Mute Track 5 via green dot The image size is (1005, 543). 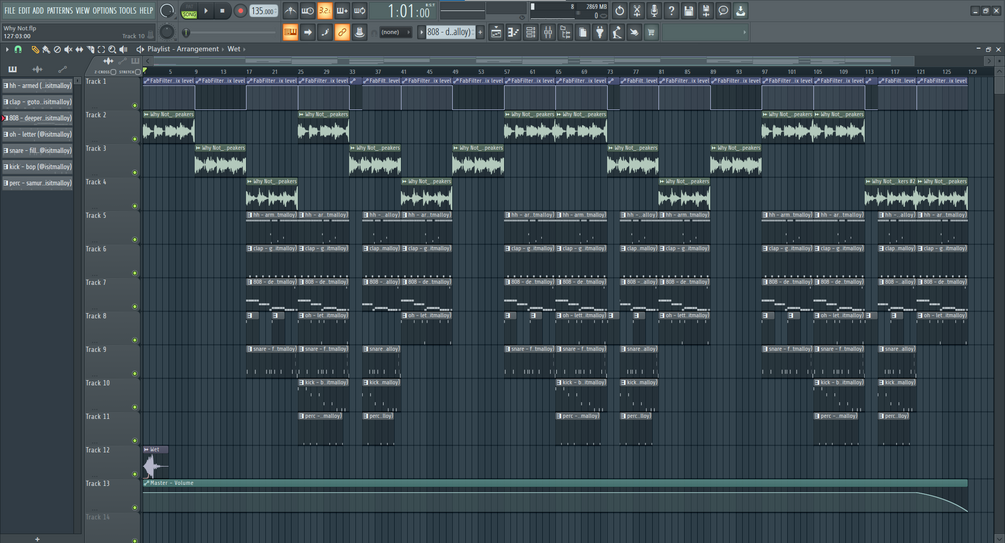pos(135,240)
